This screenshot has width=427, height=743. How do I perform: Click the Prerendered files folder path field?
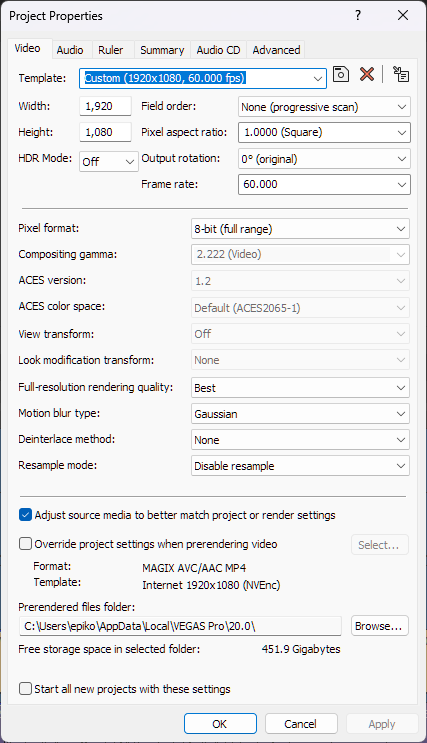coord(180,626)
